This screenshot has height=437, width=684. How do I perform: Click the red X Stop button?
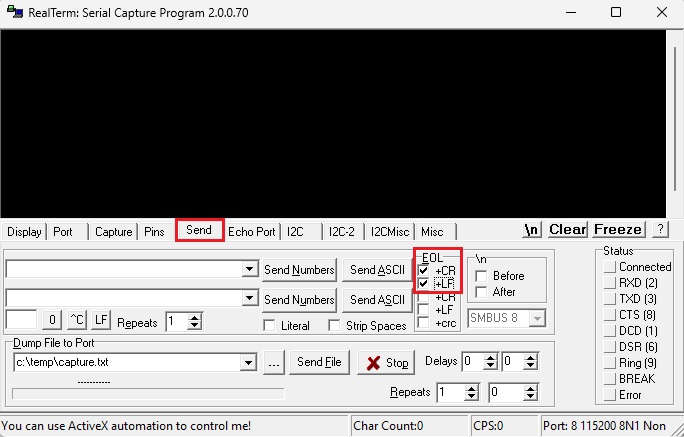386,362
